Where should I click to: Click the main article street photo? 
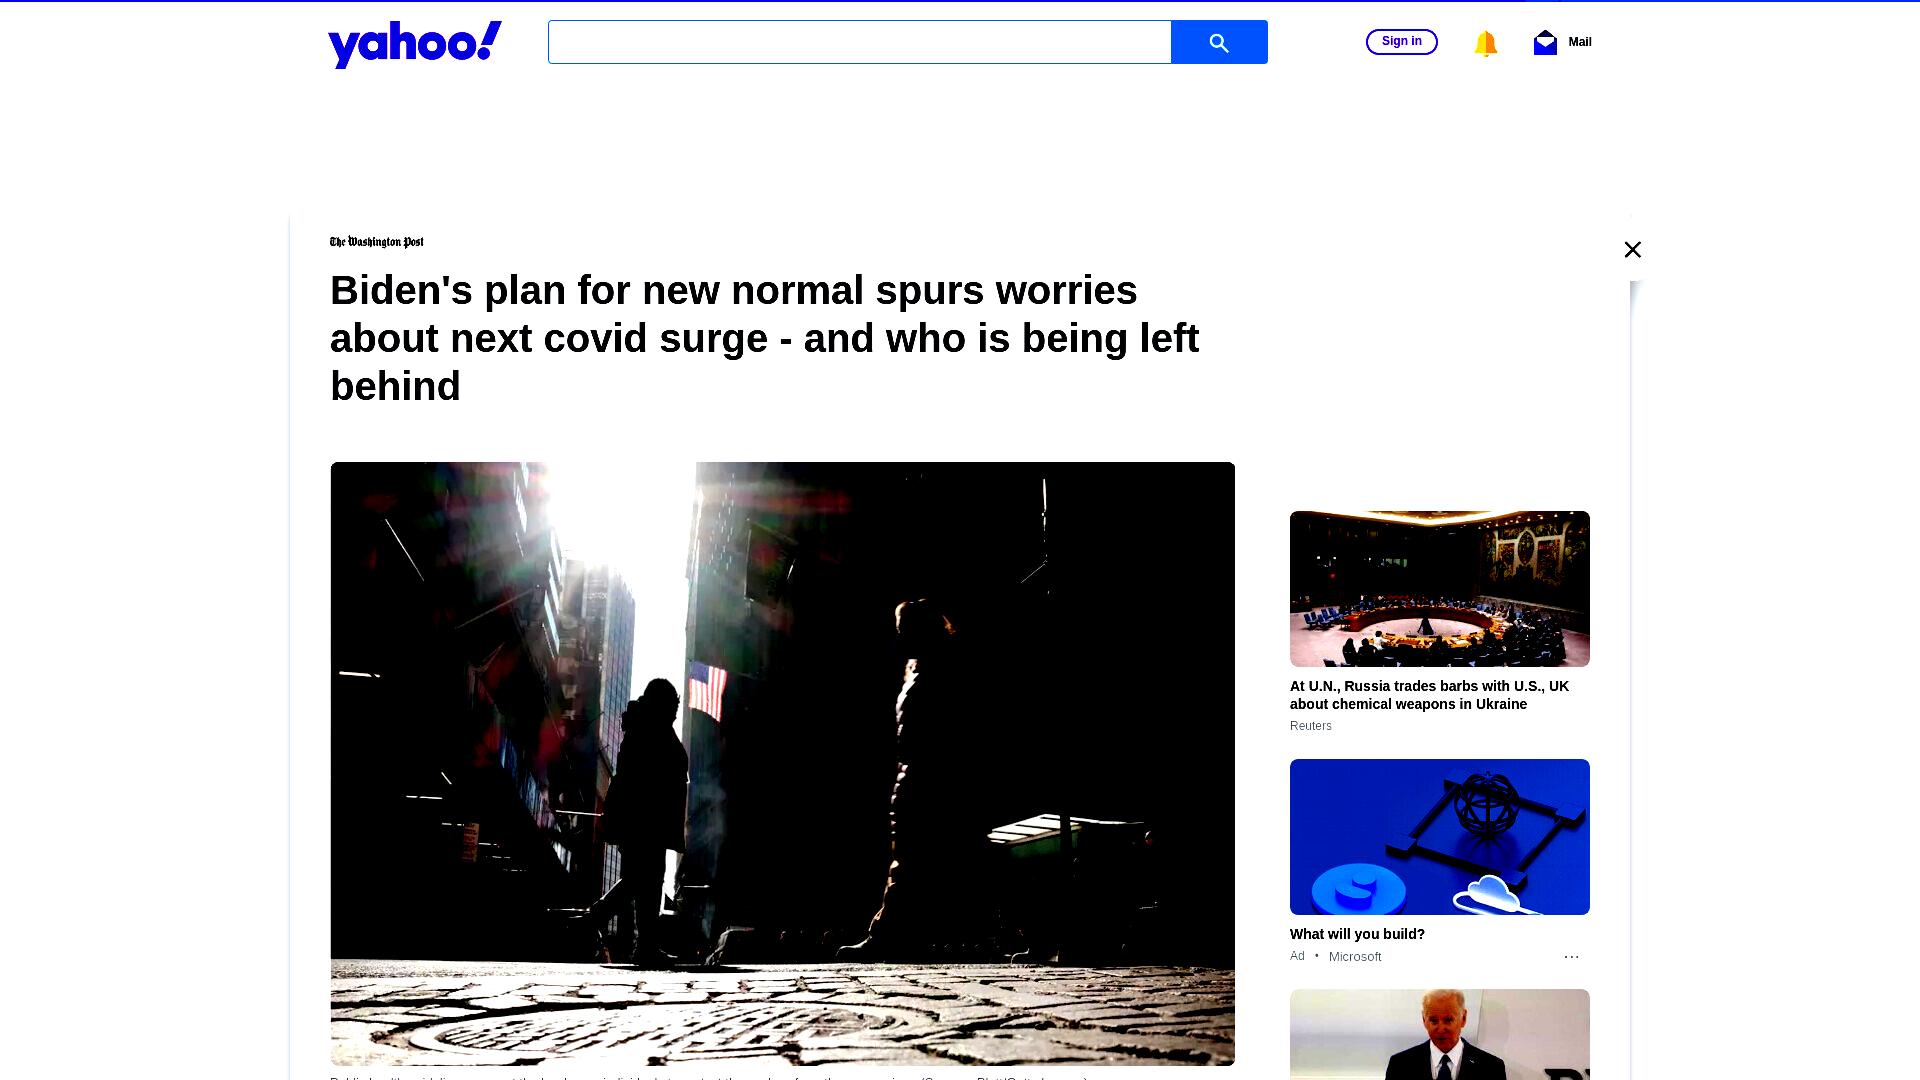coord(782,764)
